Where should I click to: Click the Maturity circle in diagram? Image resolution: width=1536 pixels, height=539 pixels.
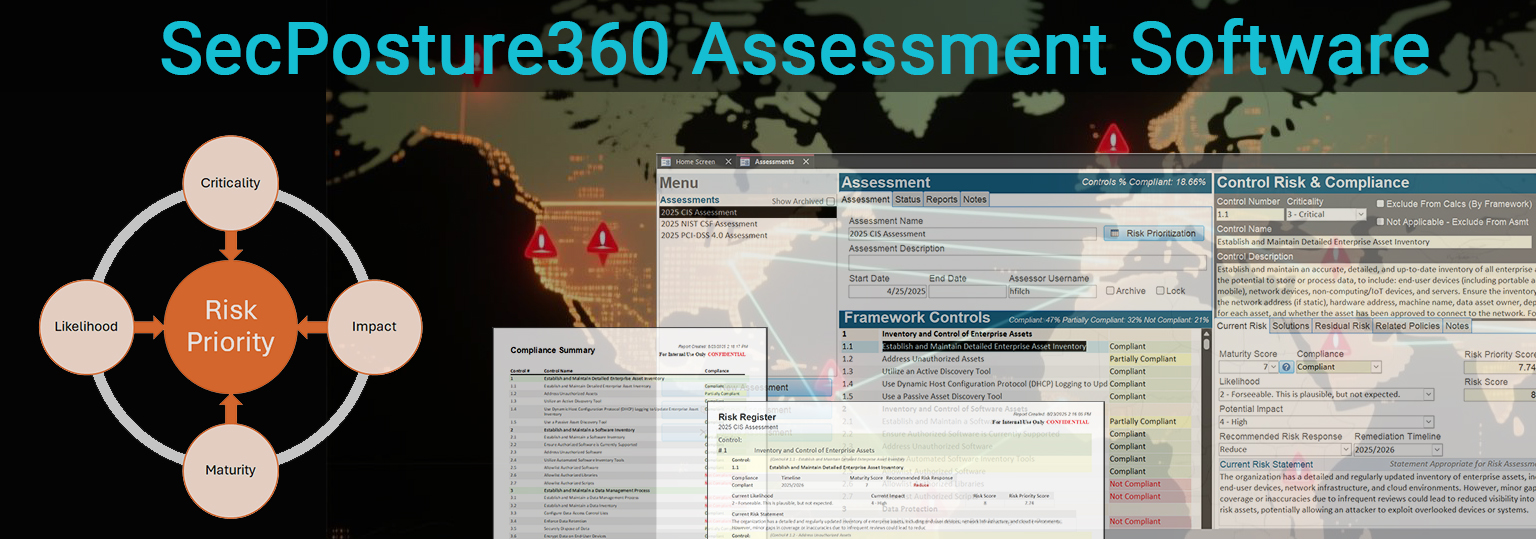click(231, 469)
